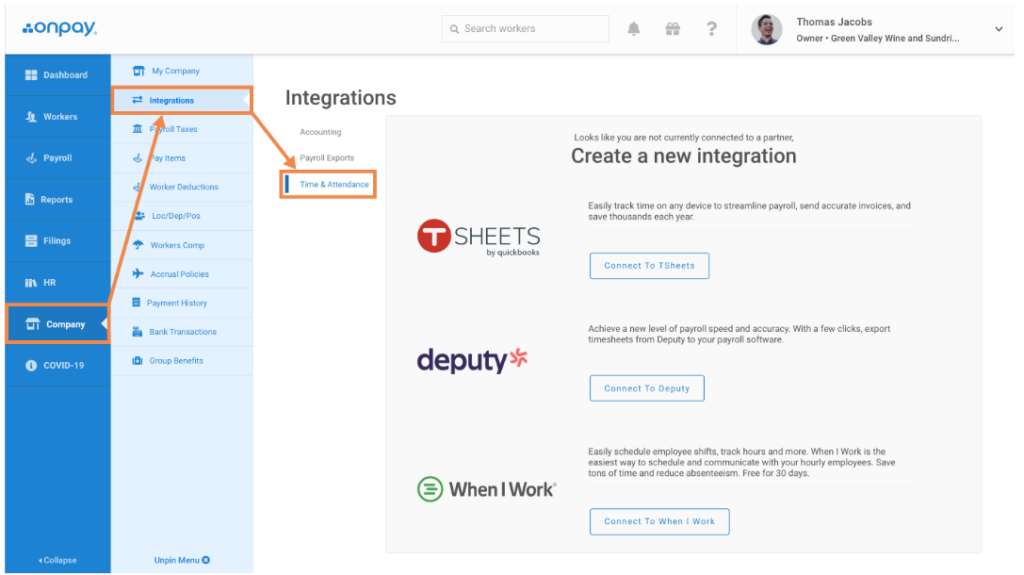Click the OnPay logo
1024x575 pixels.
[59, 28]
